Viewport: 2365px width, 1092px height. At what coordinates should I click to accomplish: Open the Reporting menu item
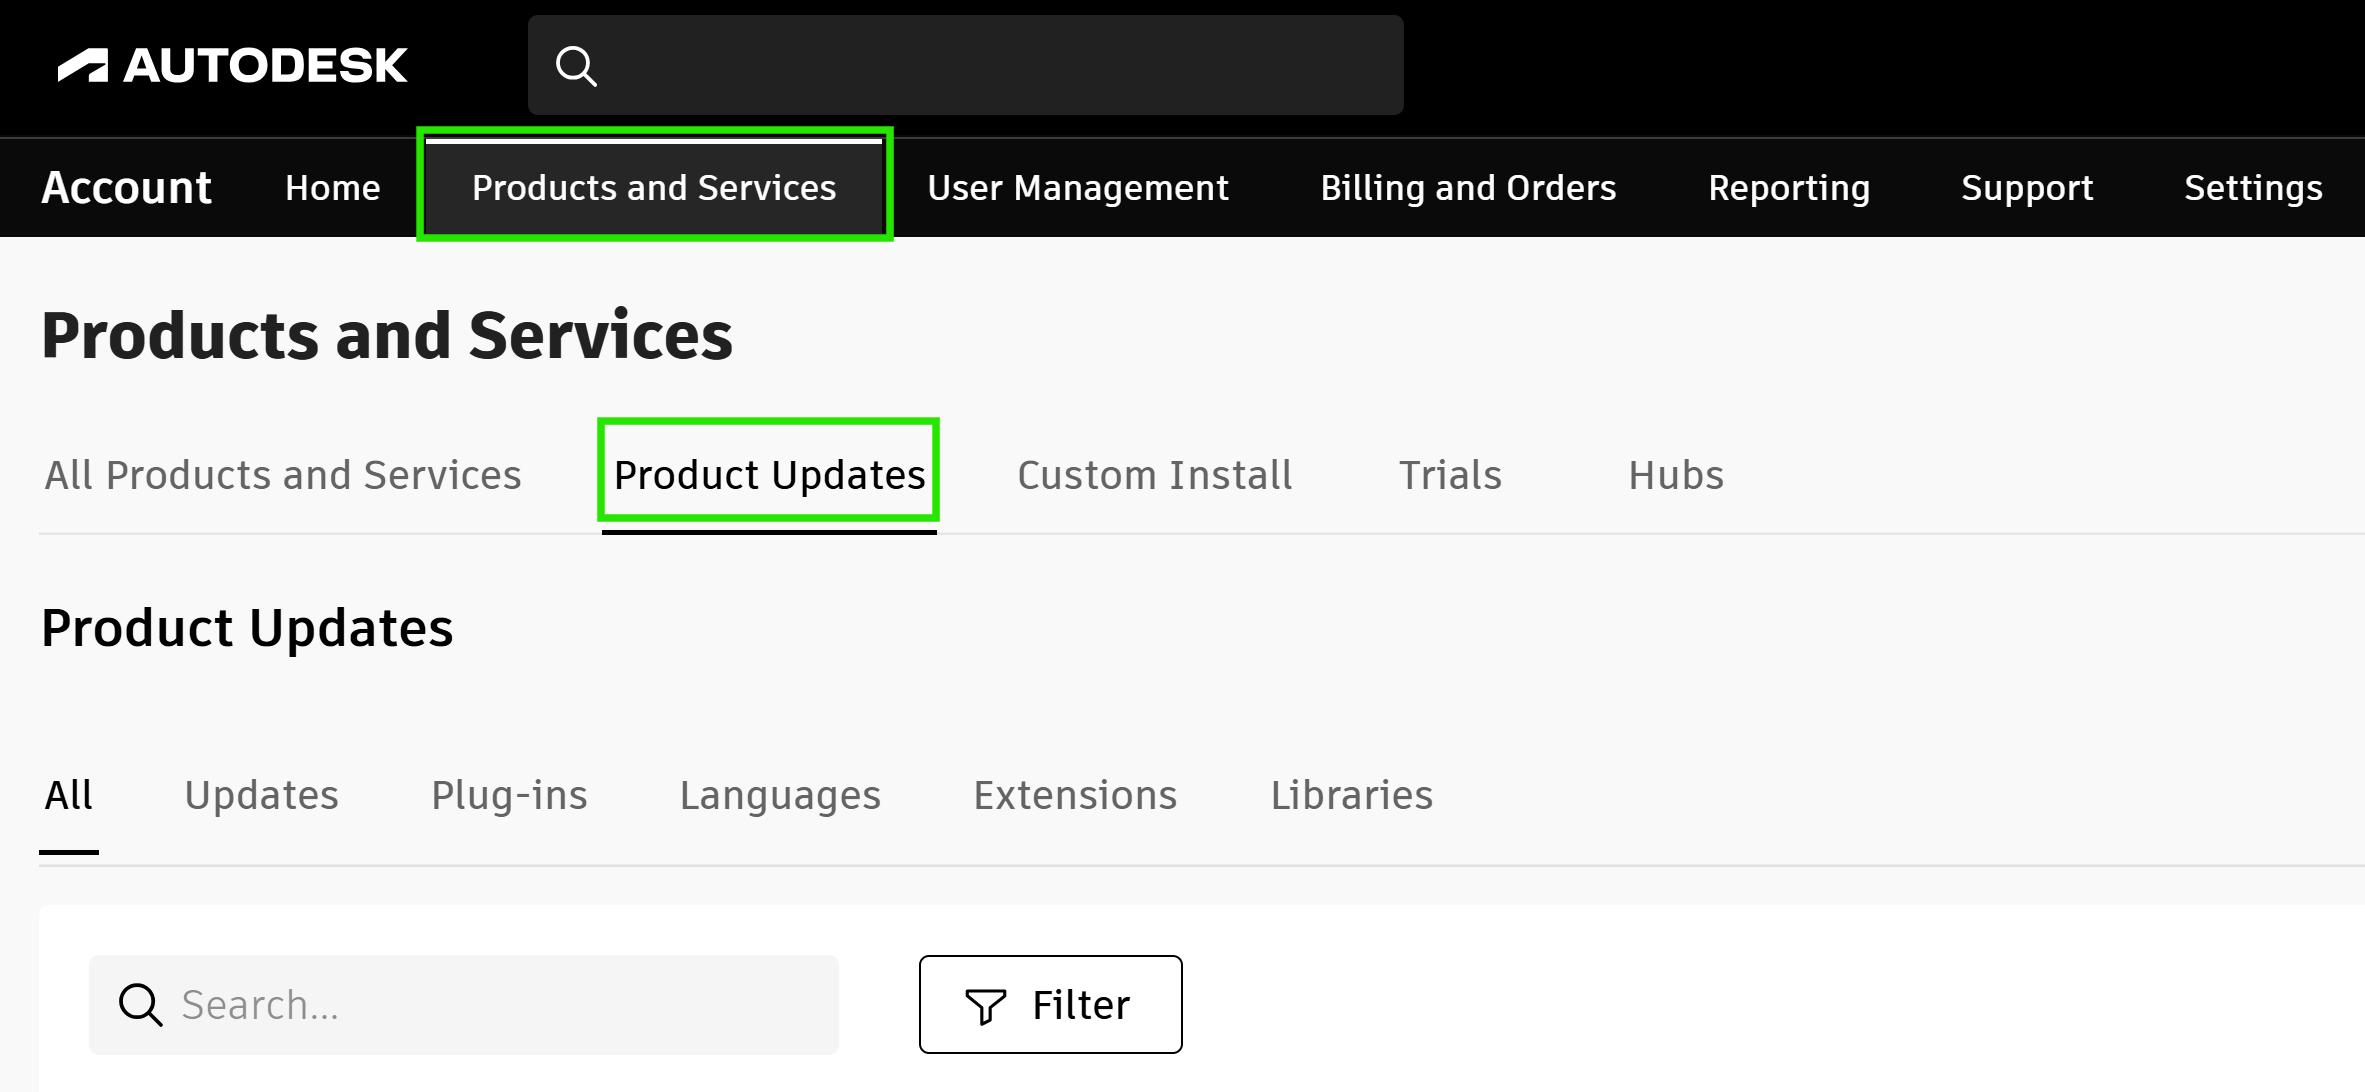pyautogui.click(x=1788, y=188)
